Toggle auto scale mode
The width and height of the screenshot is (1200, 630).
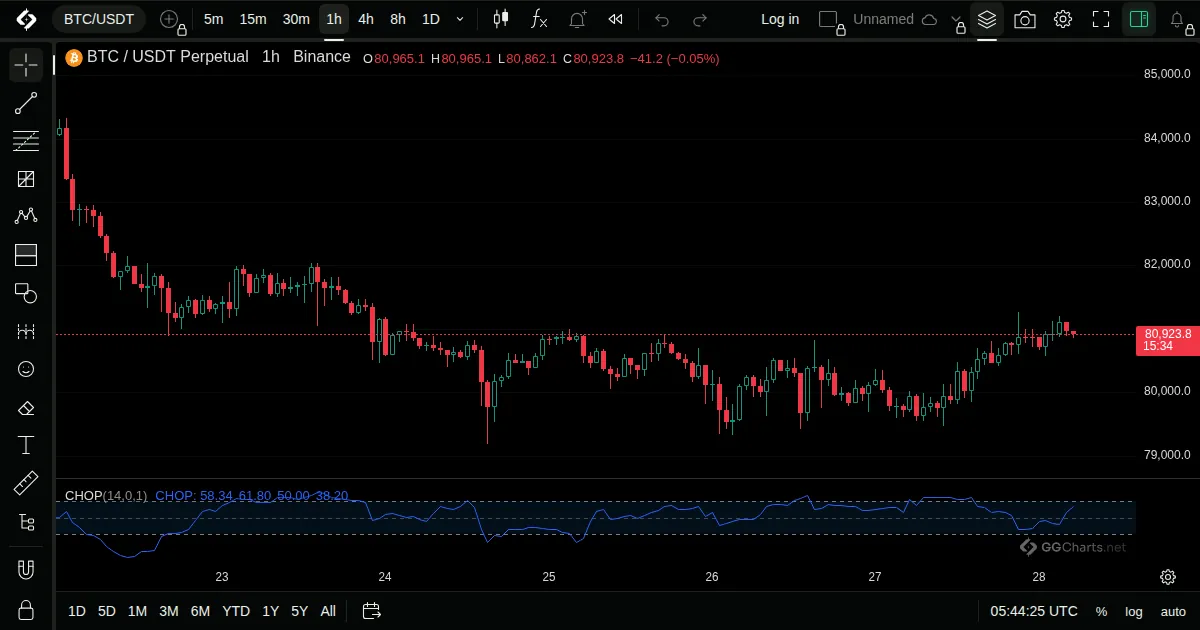click(x=1173, y=611)
